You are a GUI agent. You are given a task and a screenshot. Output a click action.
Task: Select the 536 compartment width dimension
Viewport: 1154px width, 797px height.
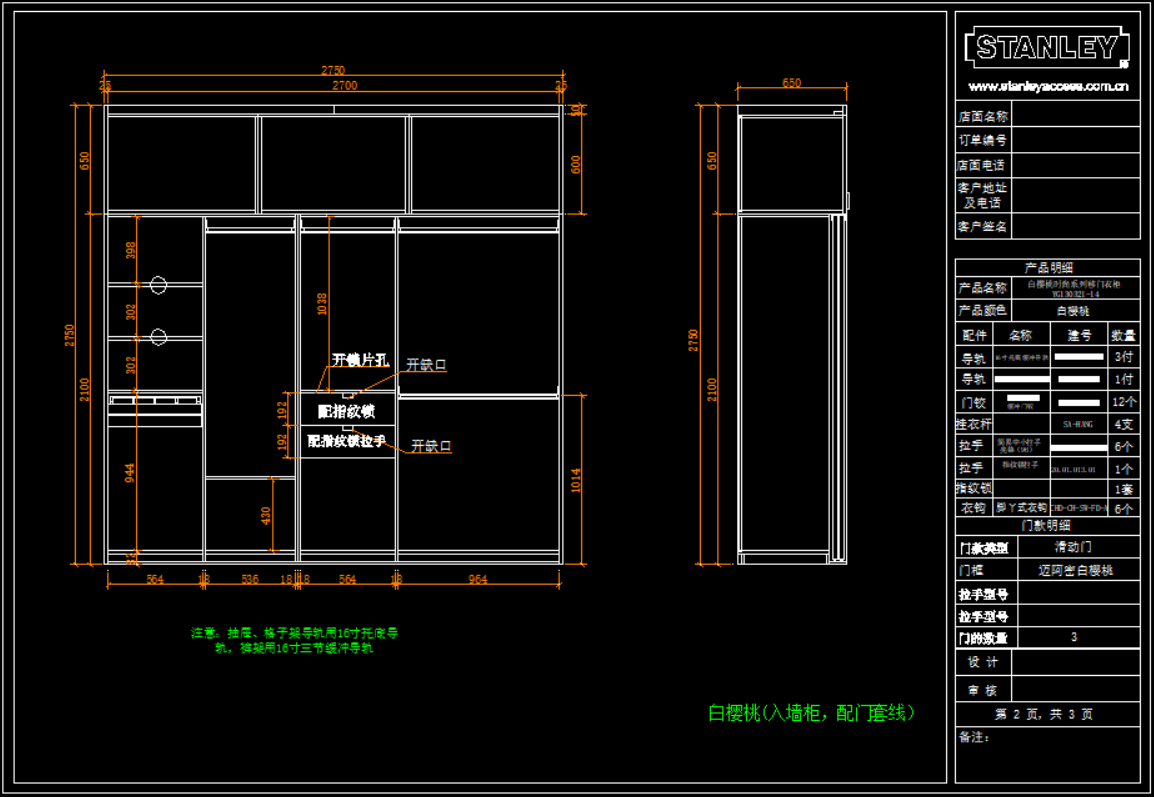pos(250,579)
